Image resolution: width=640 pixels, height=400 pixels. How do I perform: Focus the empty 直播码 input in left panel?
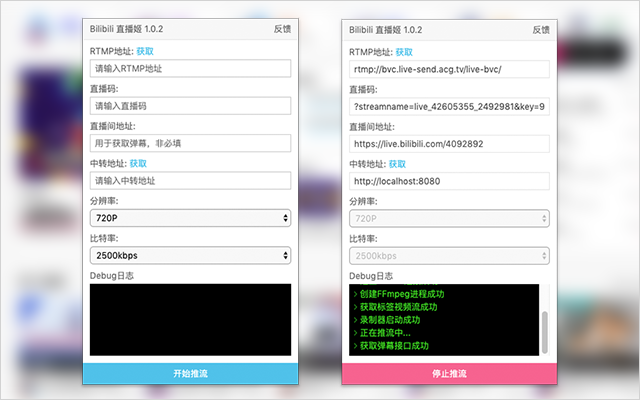[190, 106]
